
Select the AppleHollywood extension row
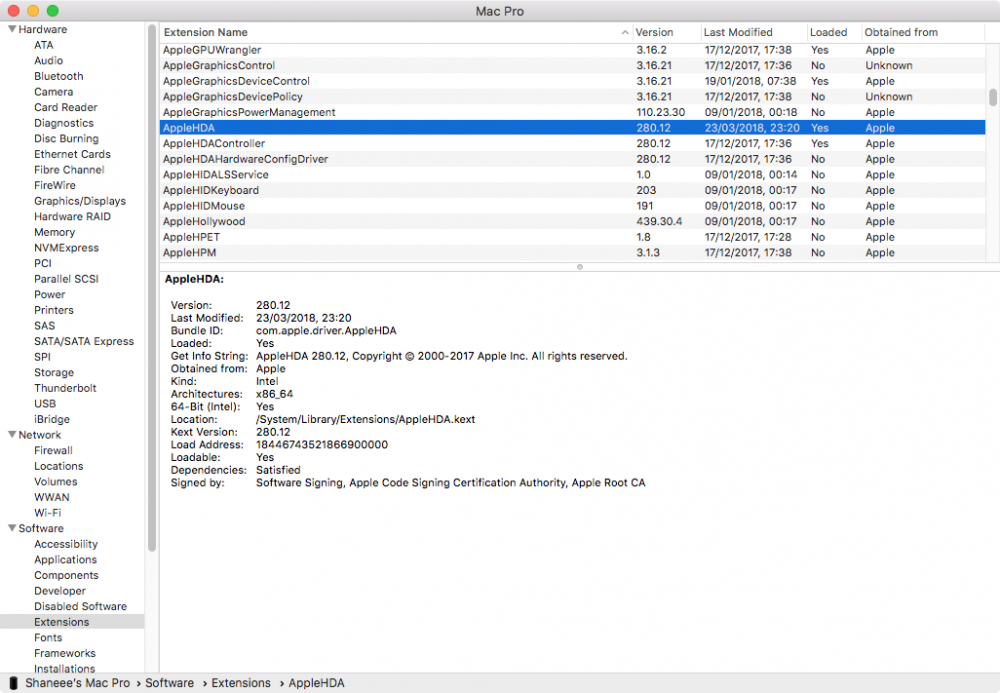tap(572, 222)
